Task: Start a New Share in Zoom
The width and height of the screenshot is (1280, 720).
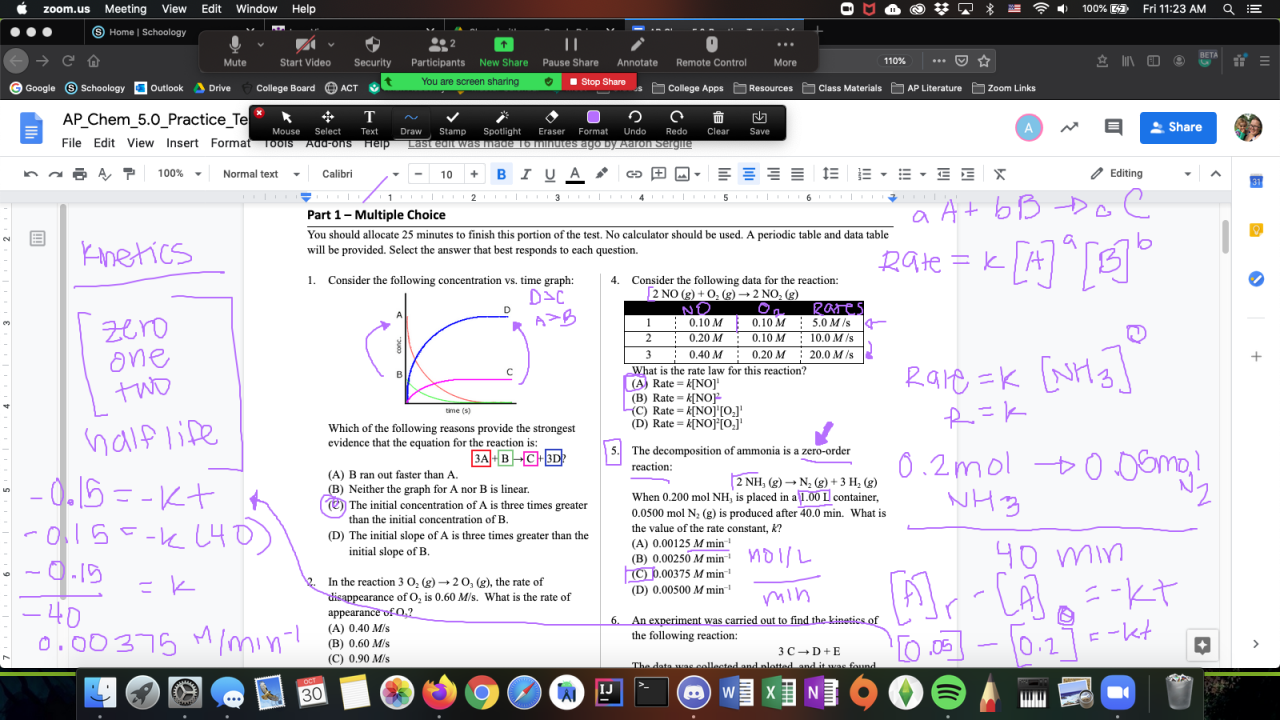Action: point(504,51)
